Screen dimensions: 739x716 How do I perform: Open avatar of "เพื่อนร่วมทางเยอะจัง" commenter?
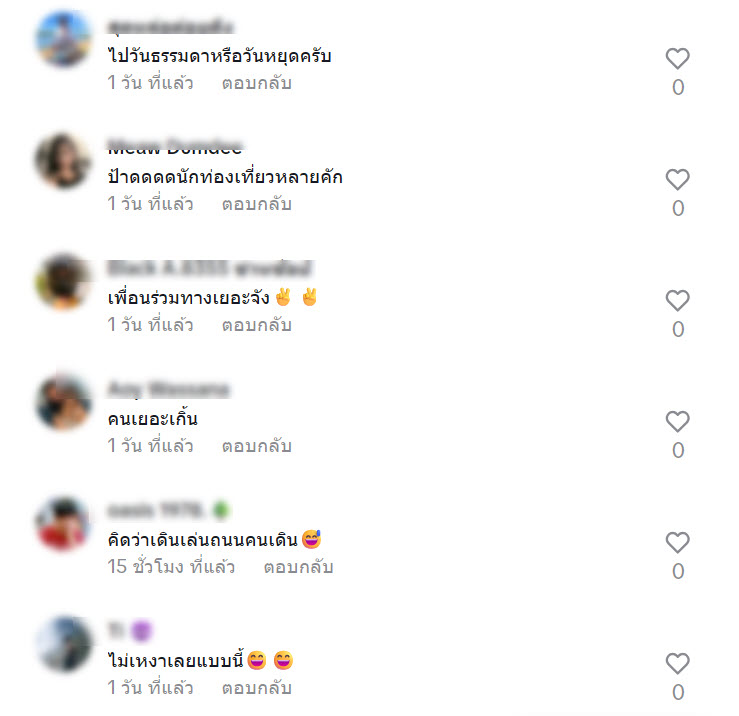(x=64, y=281)
